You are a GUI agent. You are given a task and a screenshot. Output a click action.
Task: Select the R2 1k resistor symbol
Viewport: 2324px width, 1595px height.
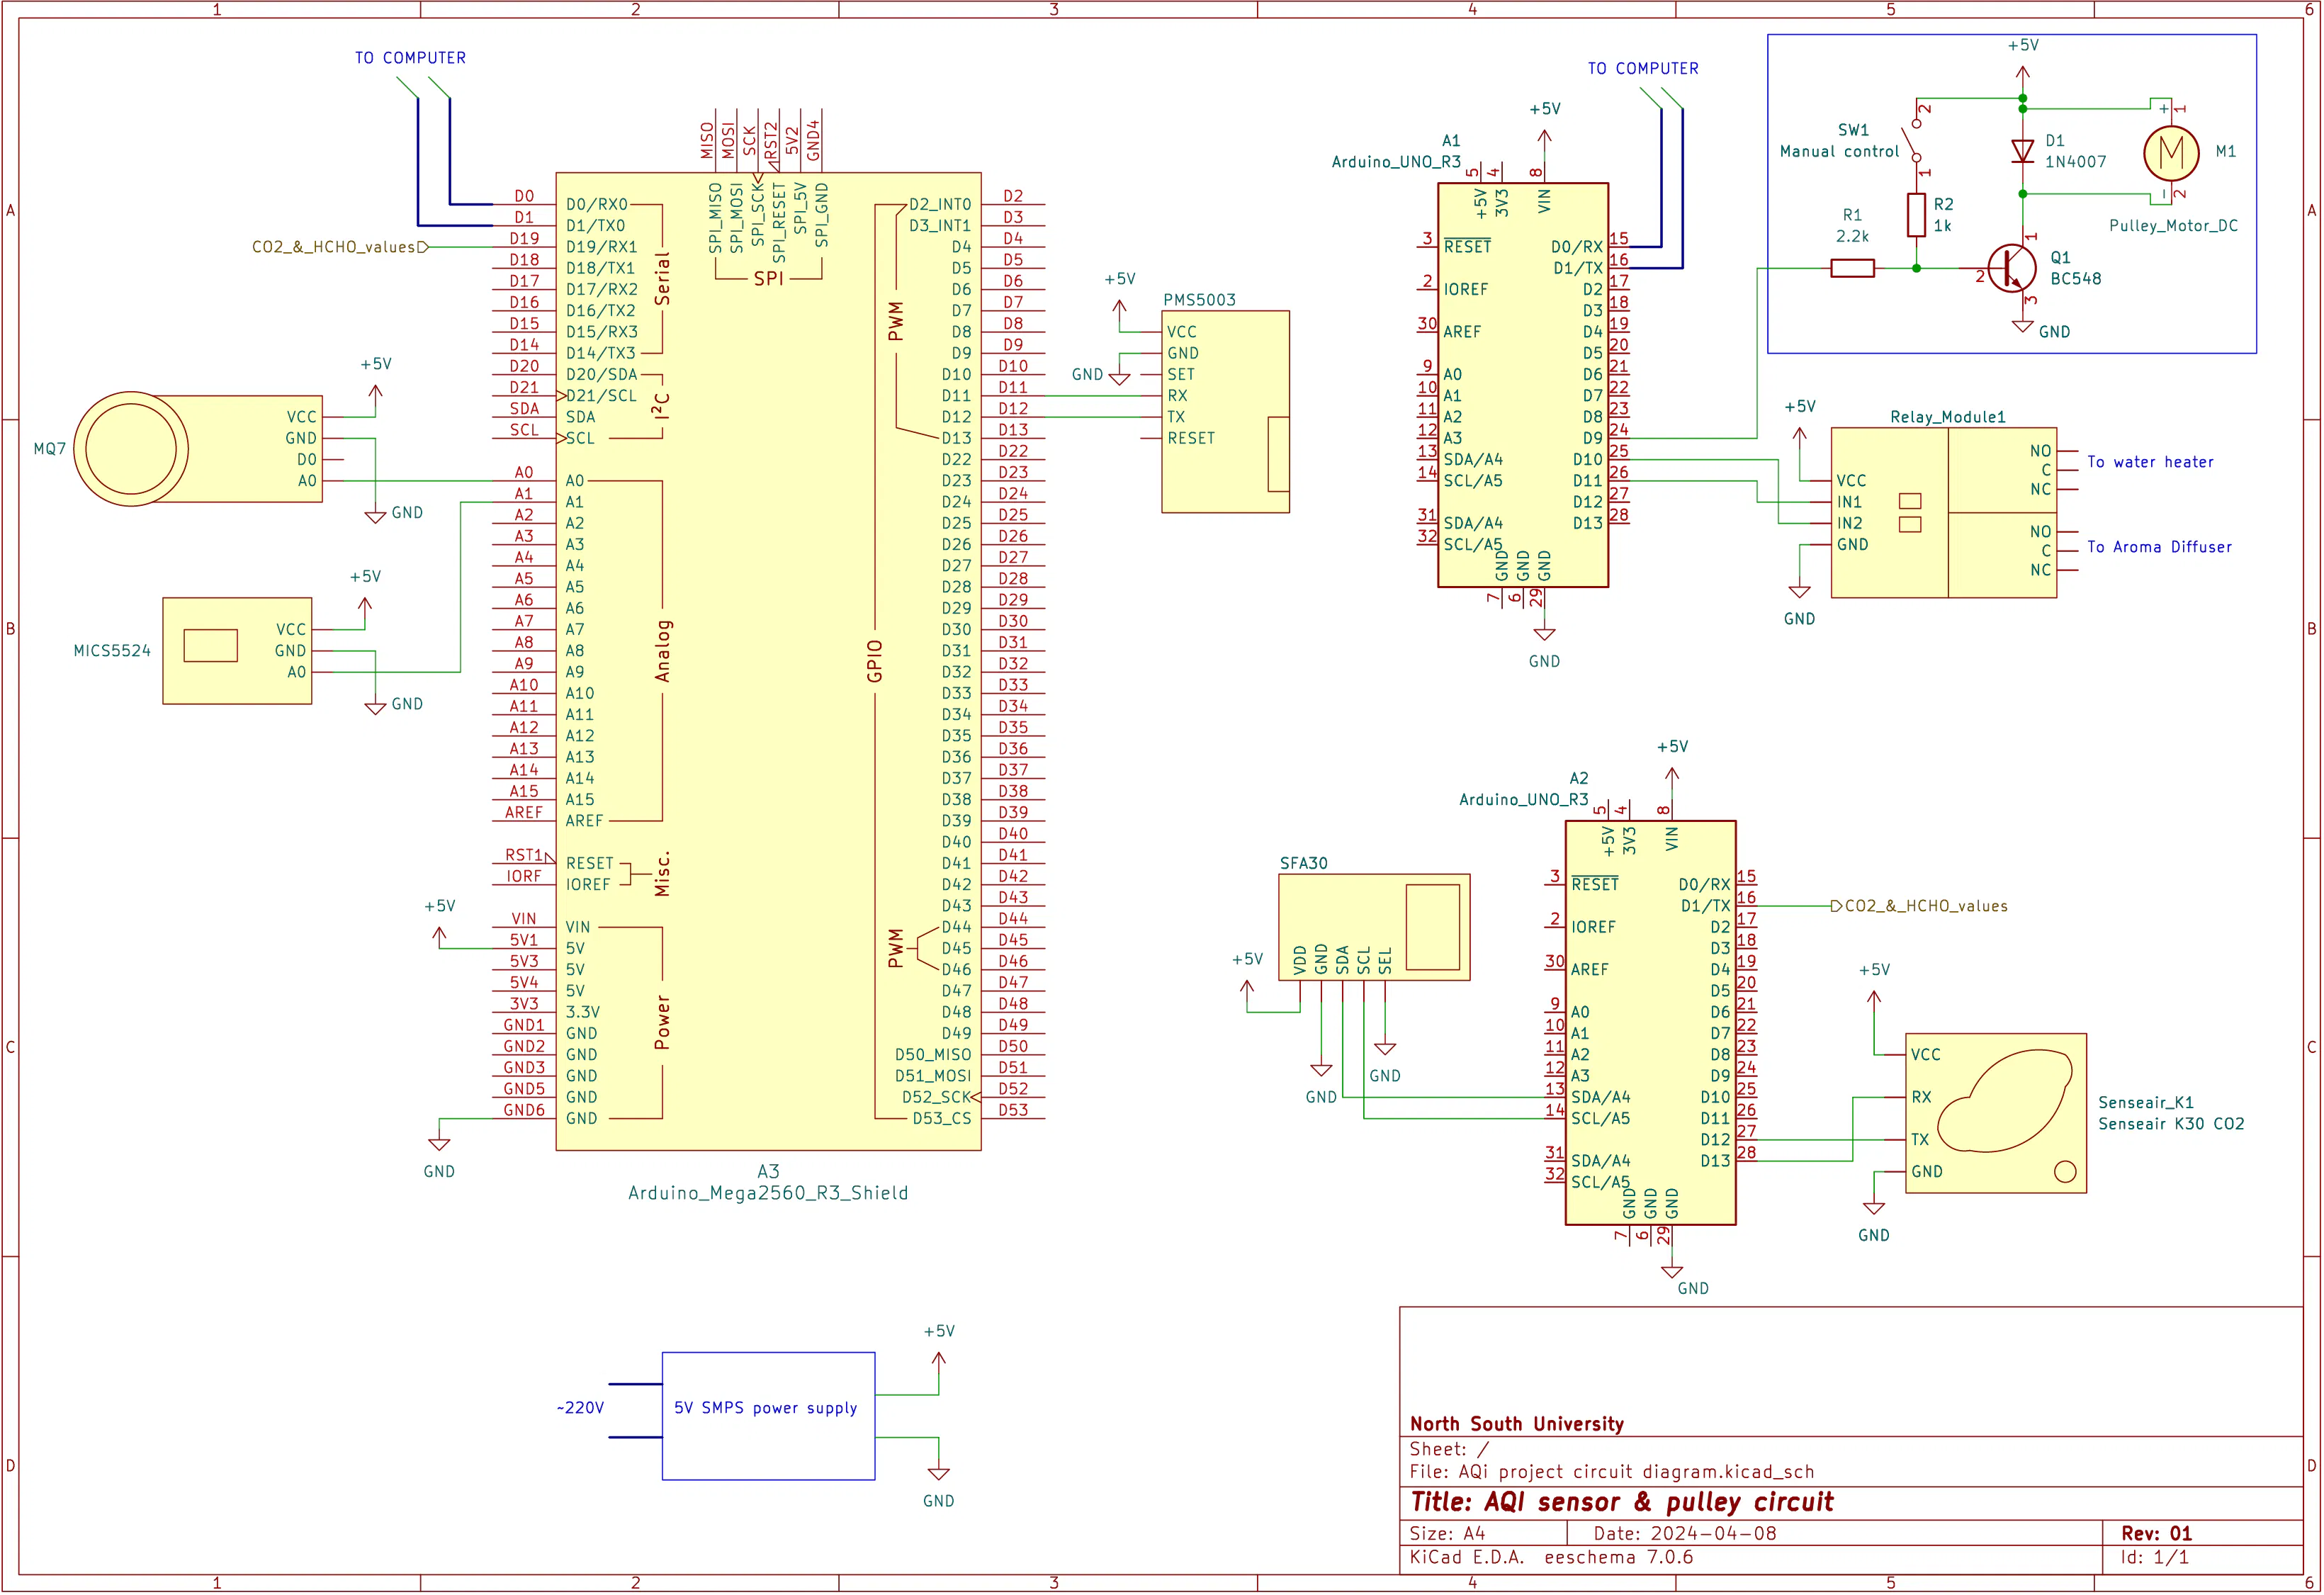point(1916,215)
